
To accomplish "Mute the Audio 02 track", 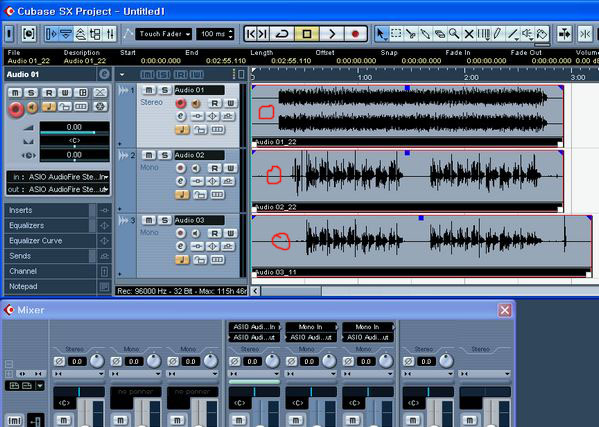I will [x=149, y=155].
